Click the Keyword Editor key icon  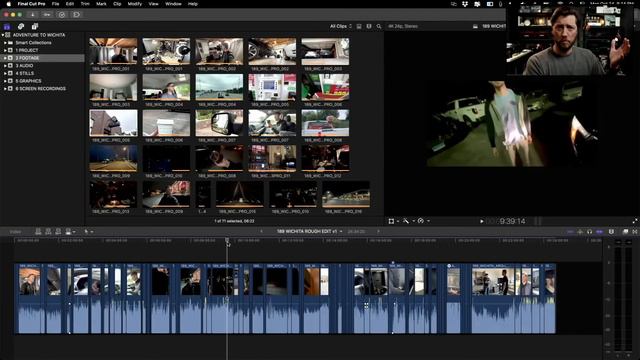(x=47, y=15)
